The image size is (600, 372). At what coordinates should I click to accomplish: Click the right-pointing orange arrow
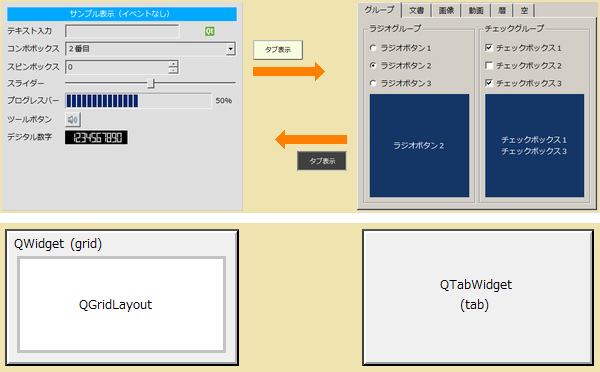(x=289, y=71)
